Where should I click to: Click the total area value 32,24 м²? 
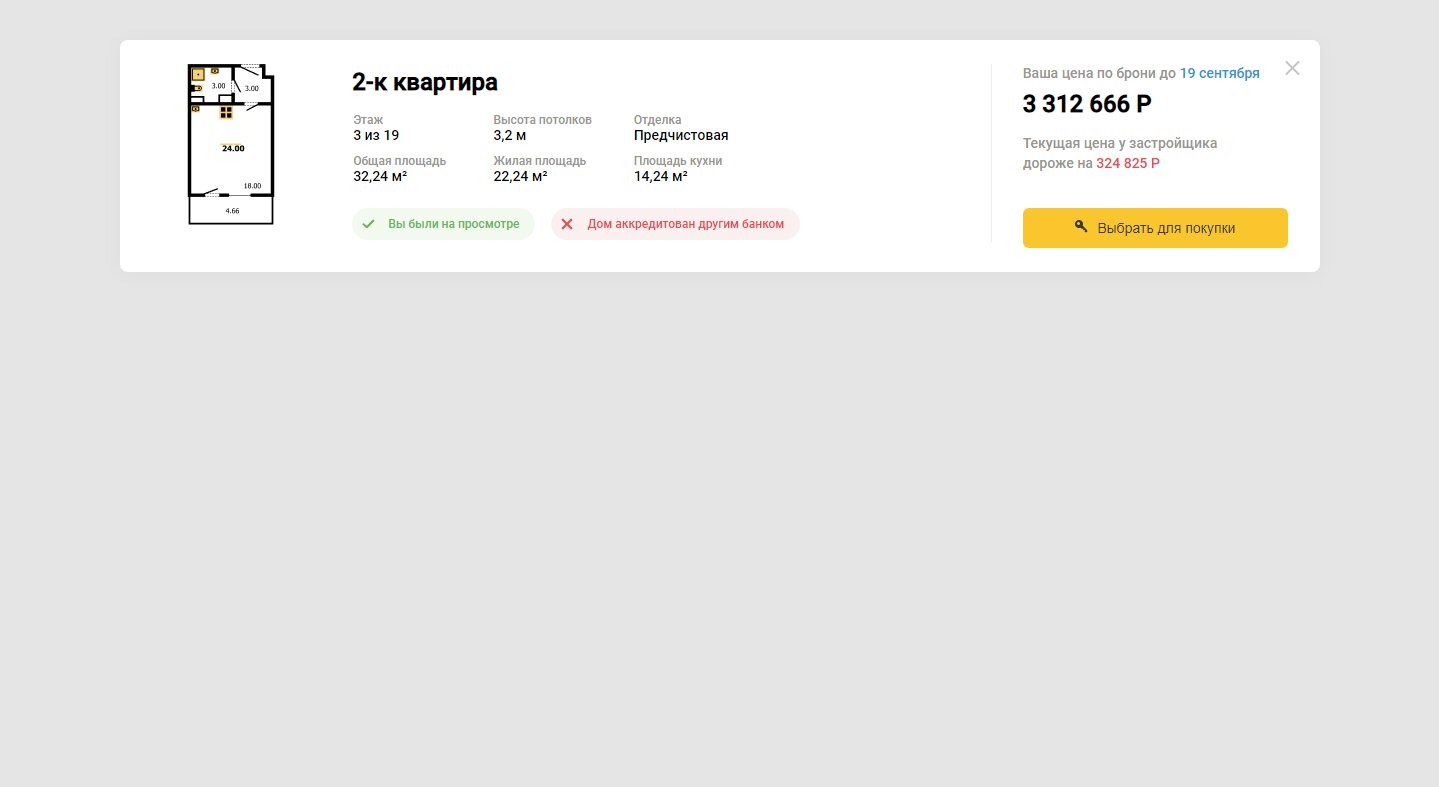click(x=380, y=177)
